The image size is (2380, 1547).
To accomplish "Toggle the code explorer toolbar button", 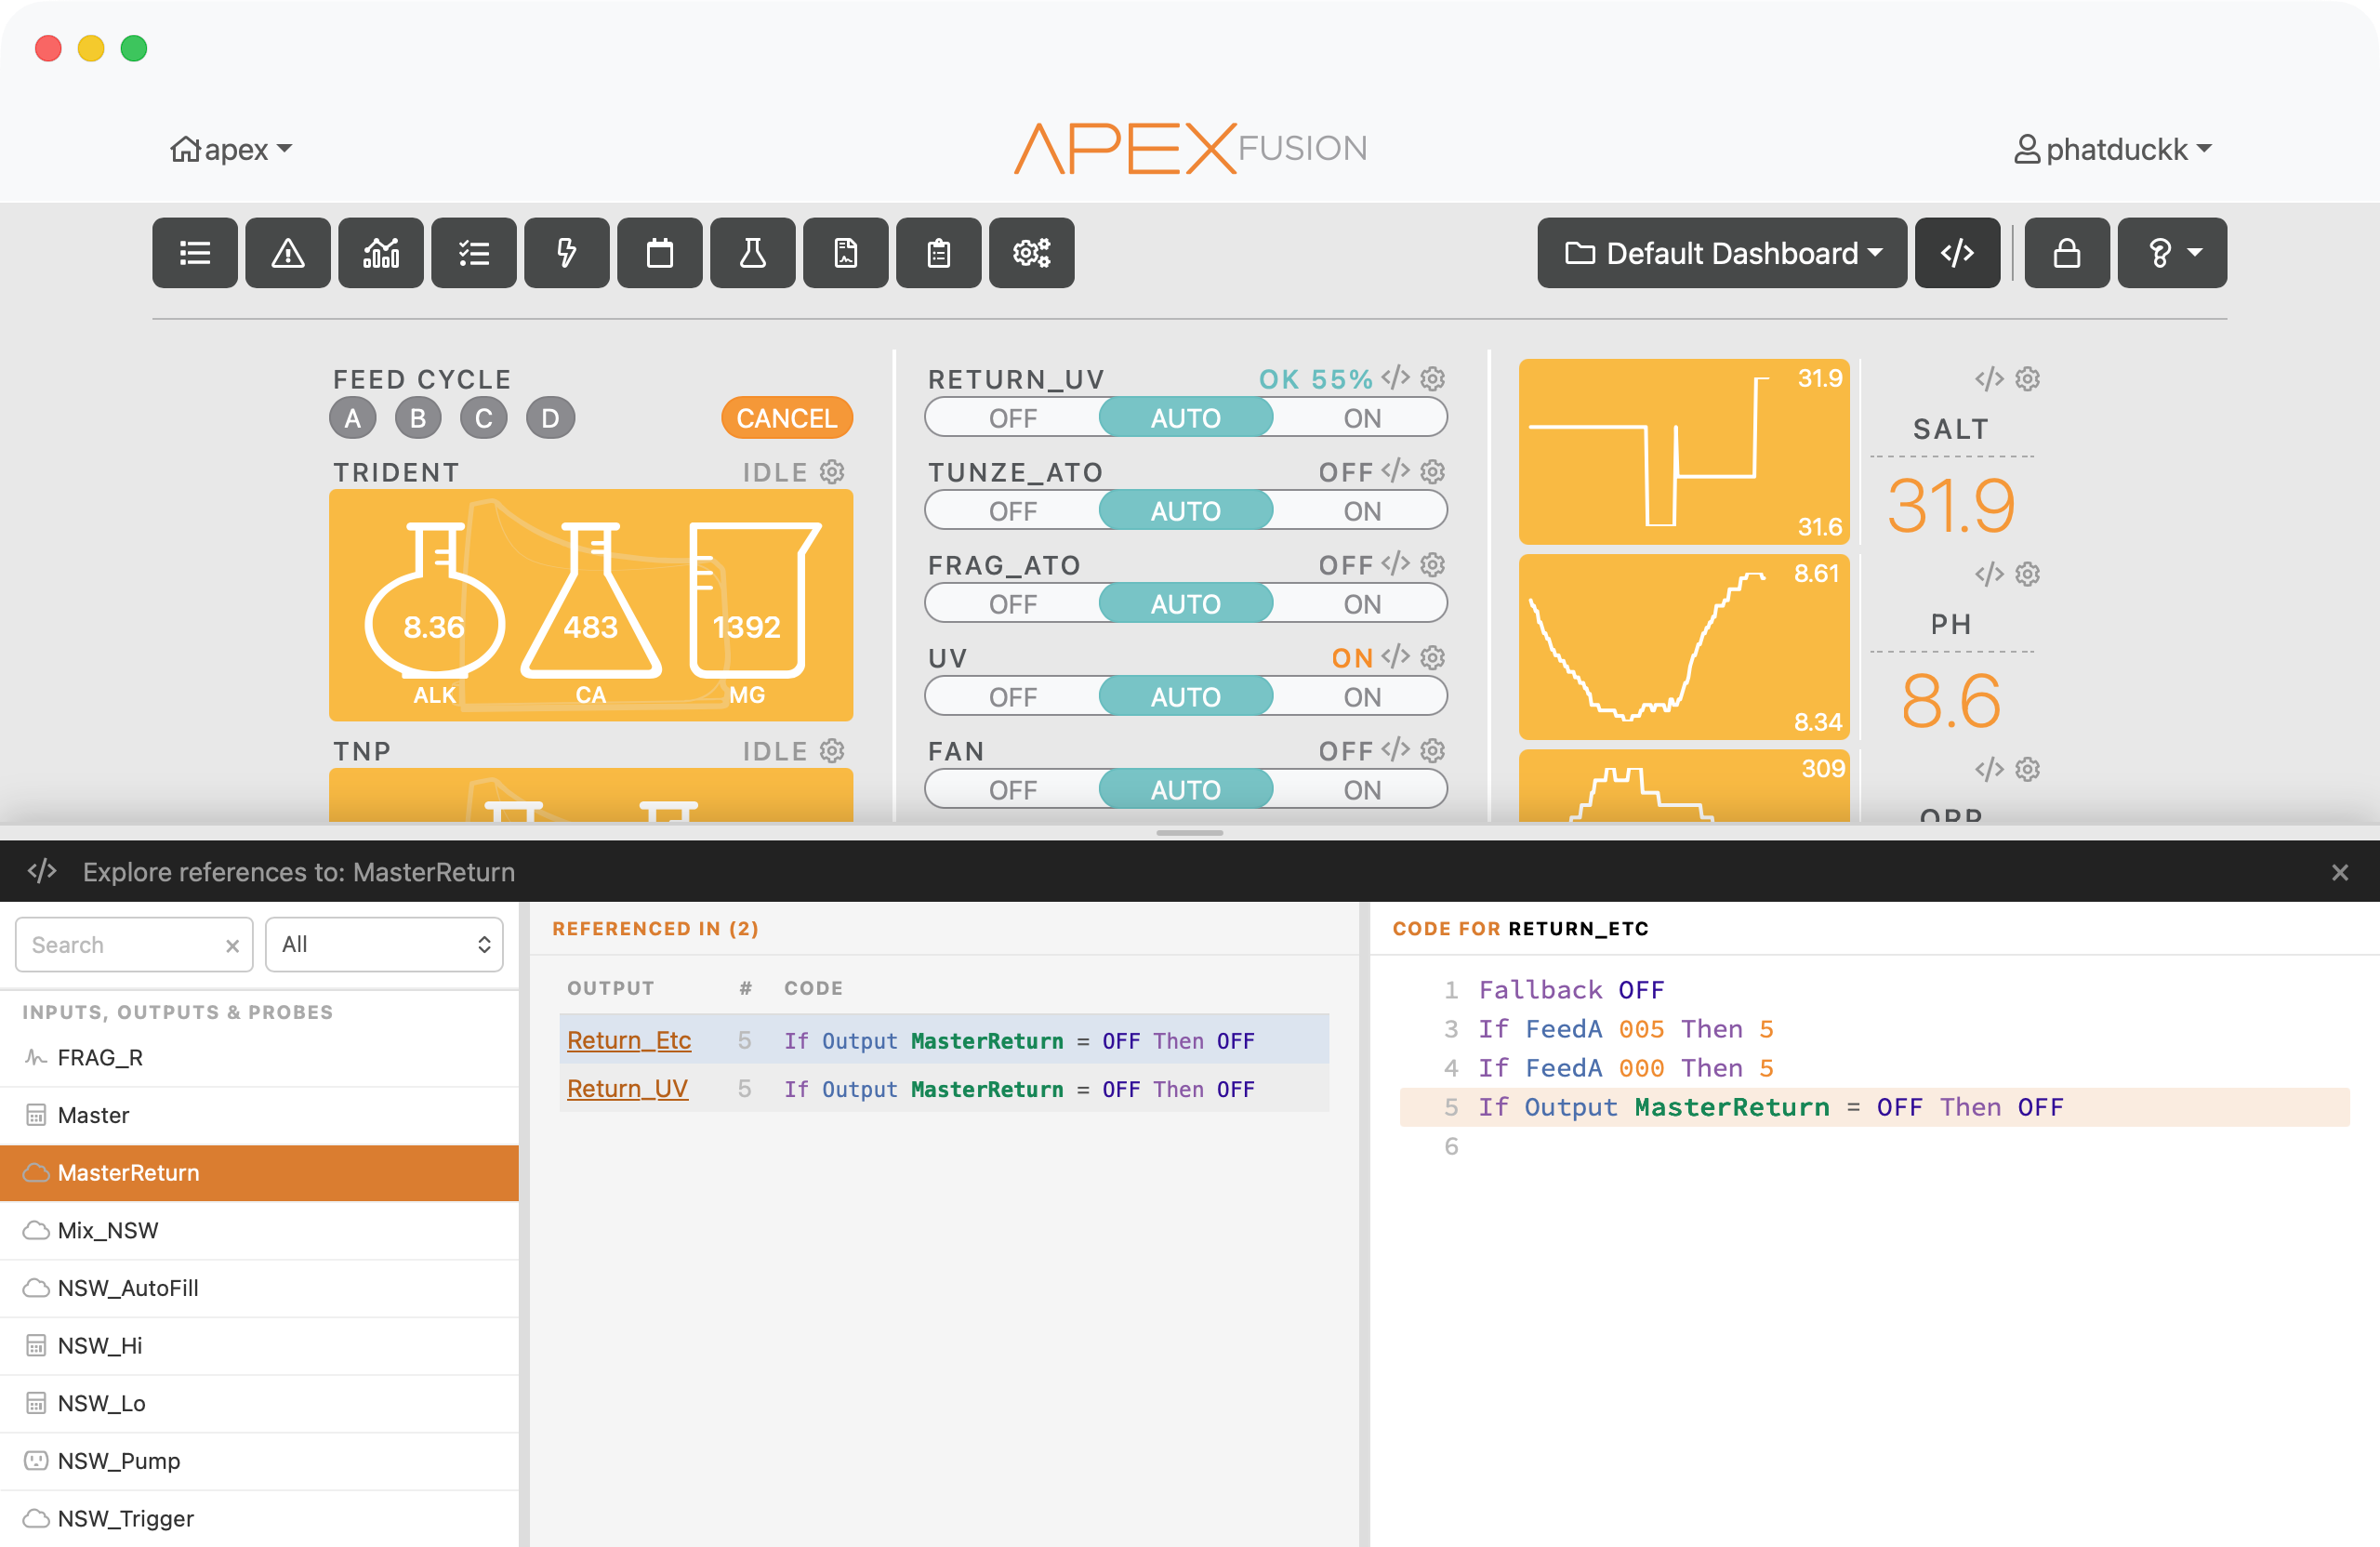I will pos(1958,253).
